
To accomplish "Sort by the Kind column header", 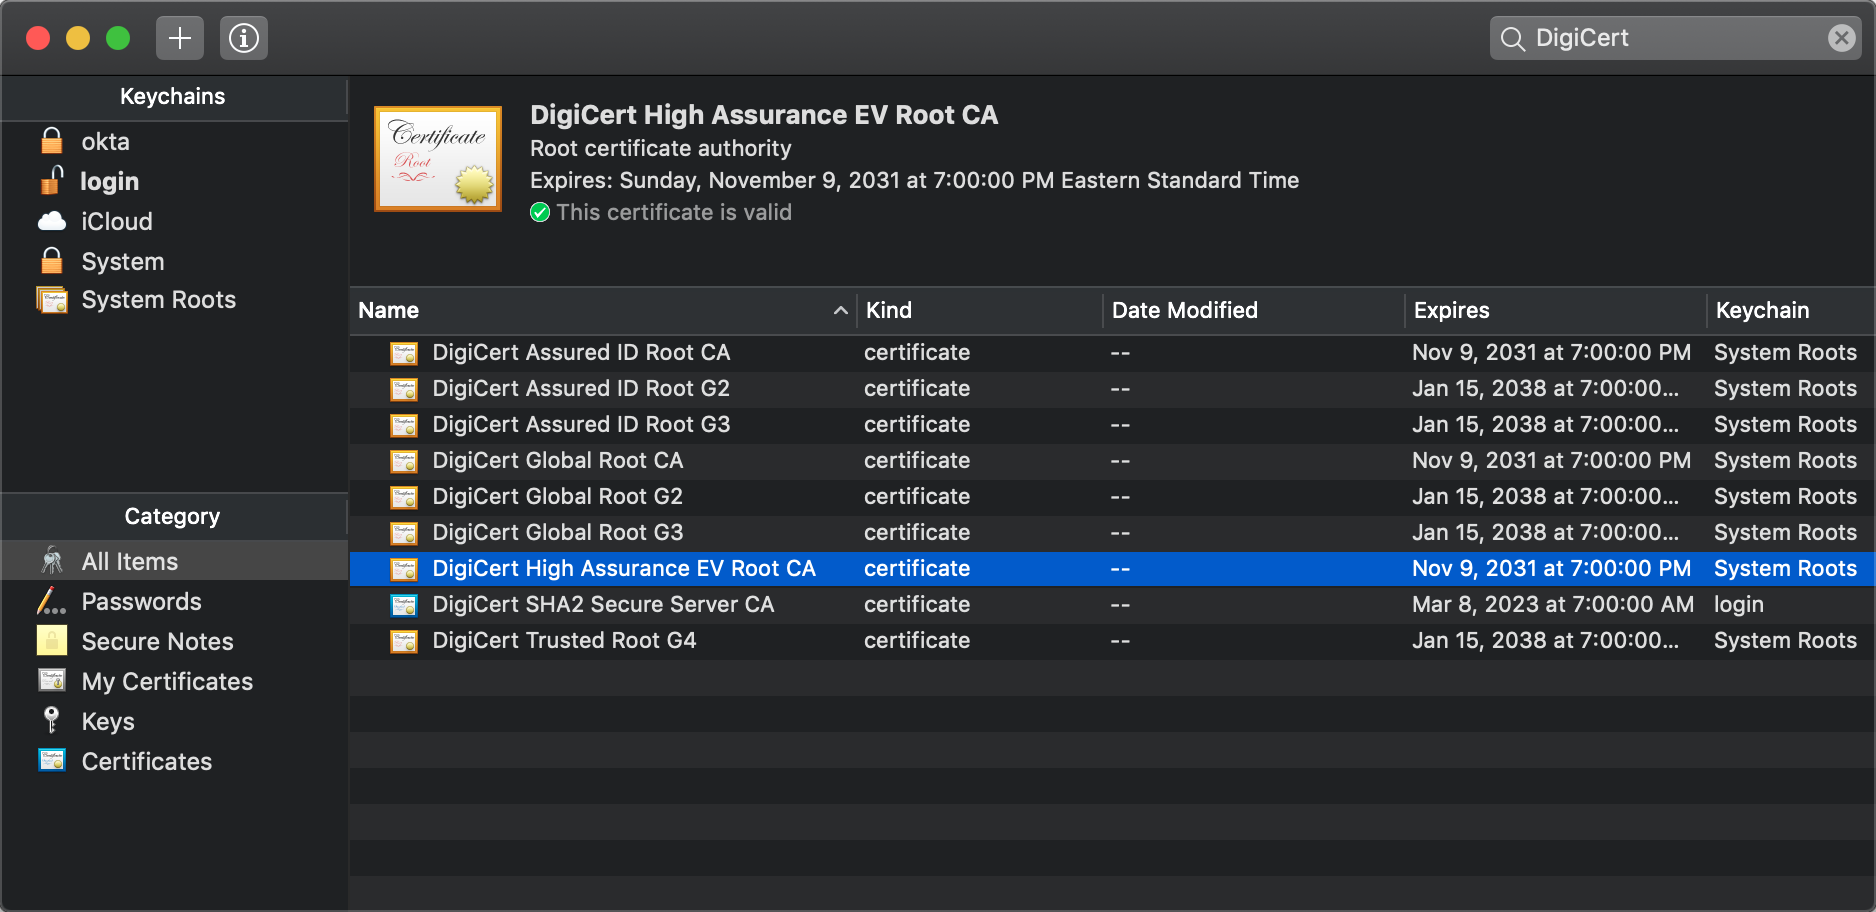I will [889, 311].
